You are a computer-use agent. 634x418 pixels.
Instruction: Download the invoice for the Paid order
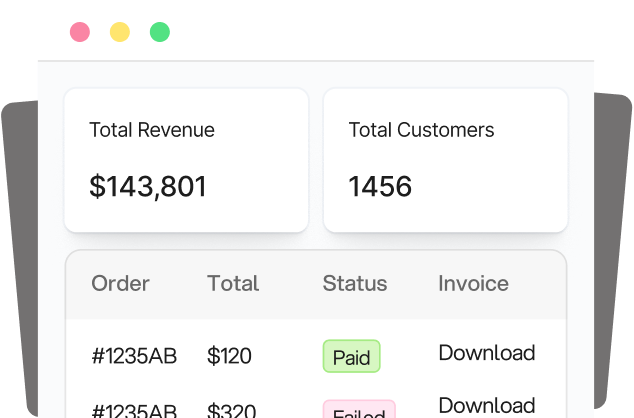pyautogui.click(x=486, y=353)
